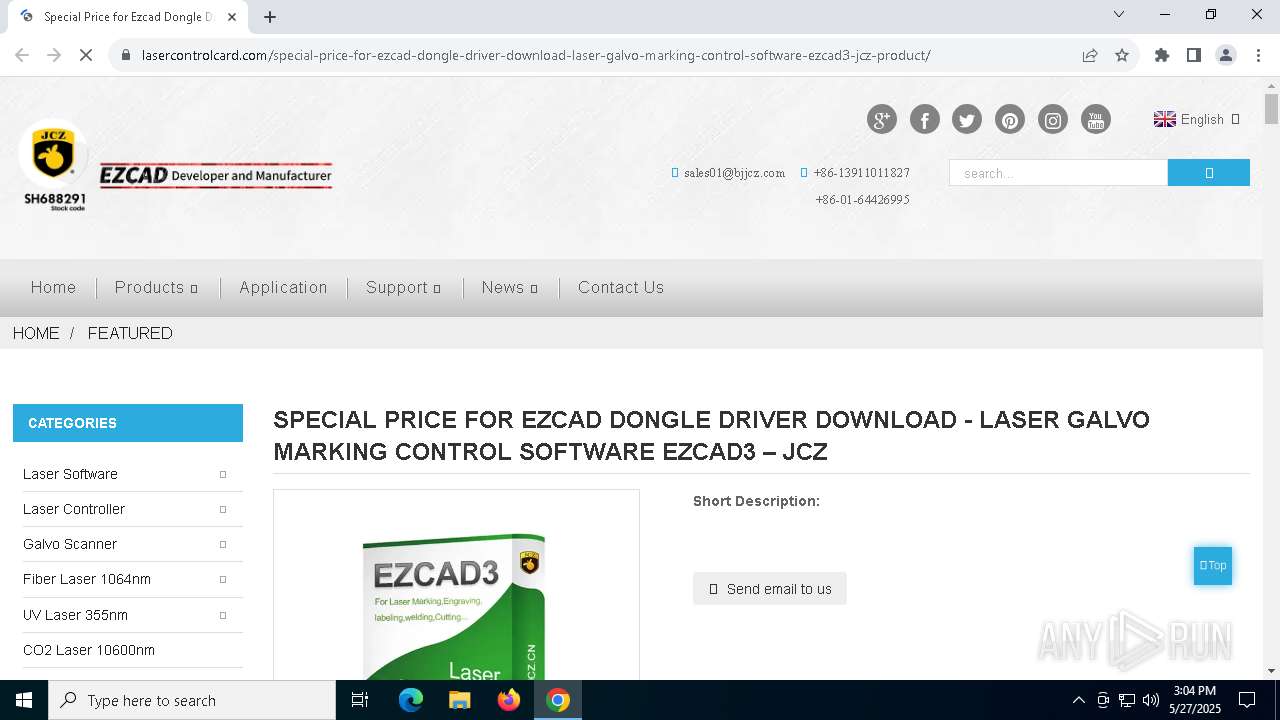The image size is (1280, 720).
Task: Focus the site search field
Action: coord(1058,173)
